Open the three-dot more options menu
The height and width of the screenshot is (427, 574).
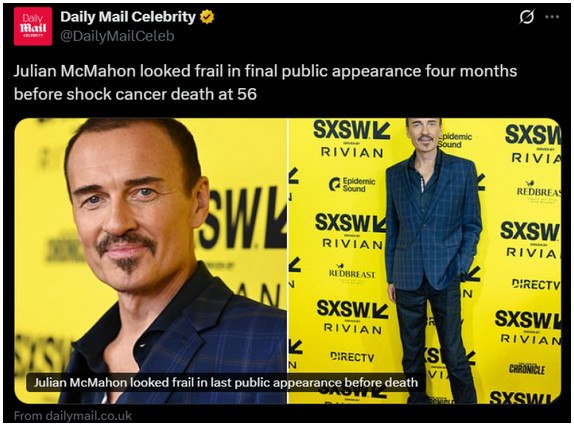coord(552,17)
